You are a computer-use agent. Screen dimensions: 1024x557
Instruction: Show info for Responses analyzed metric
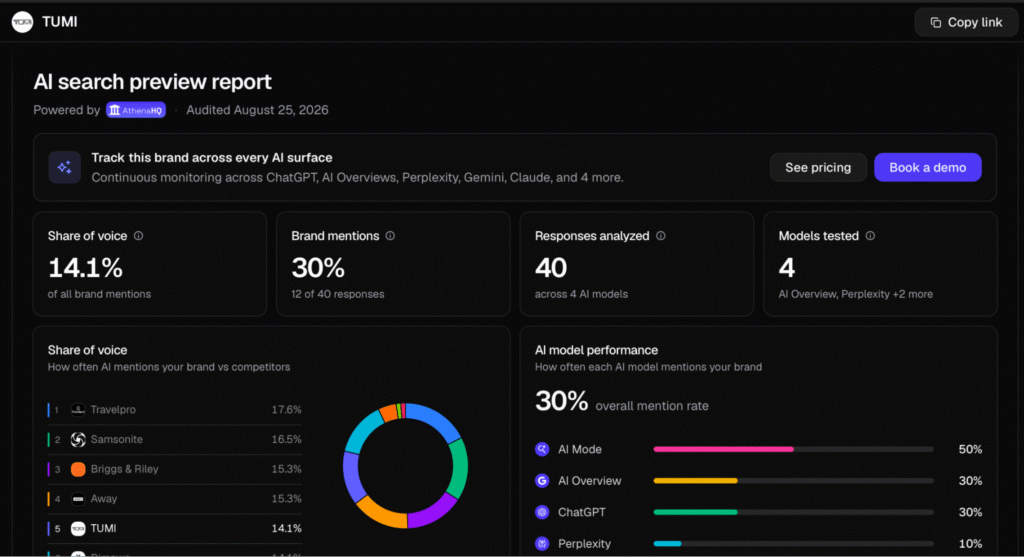[x=661, y=236]
